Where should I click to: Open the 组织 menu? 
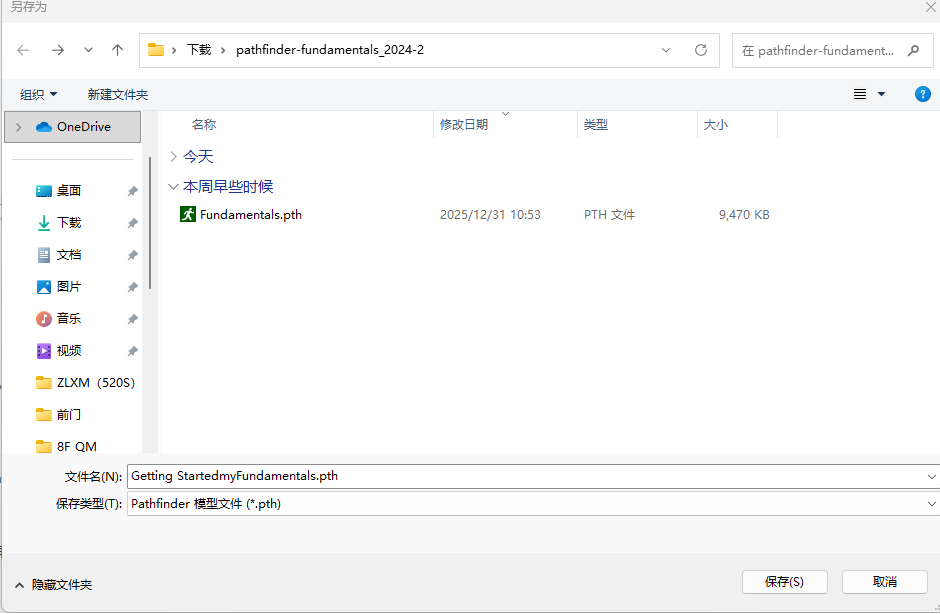pos(39,94)
